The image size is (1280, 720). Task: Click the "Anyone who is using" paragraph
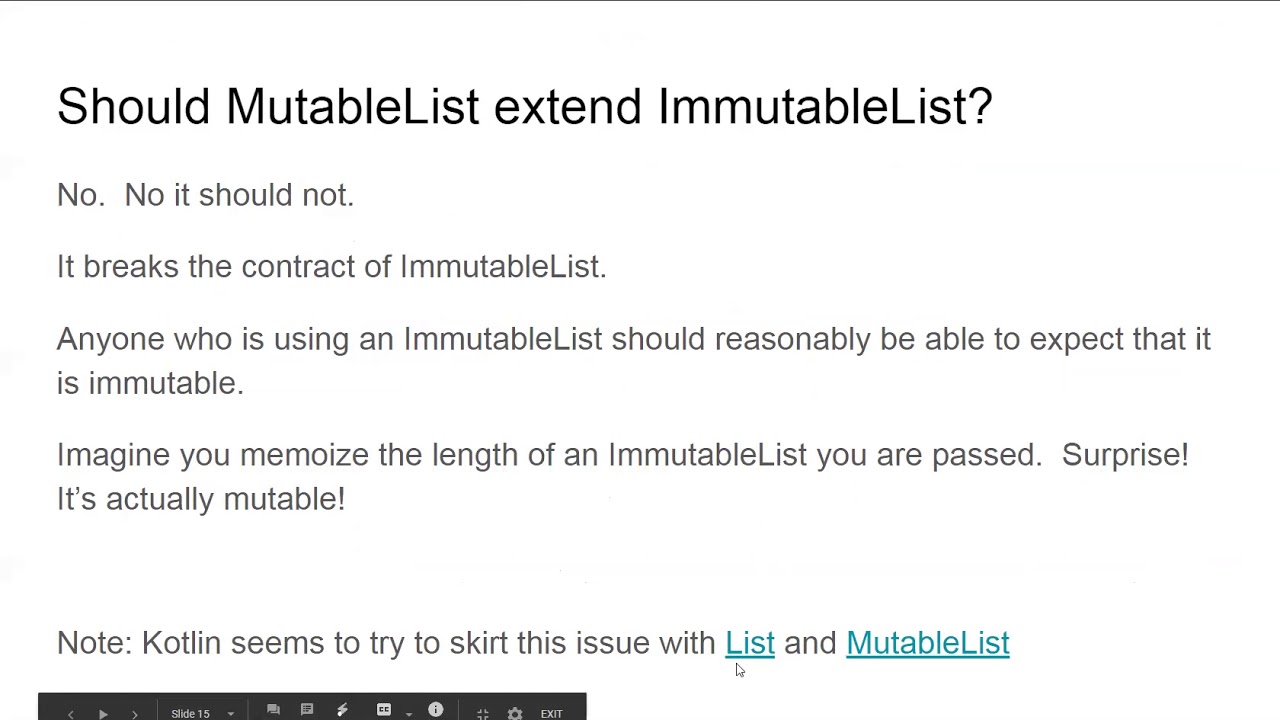[x=633, y=360]
